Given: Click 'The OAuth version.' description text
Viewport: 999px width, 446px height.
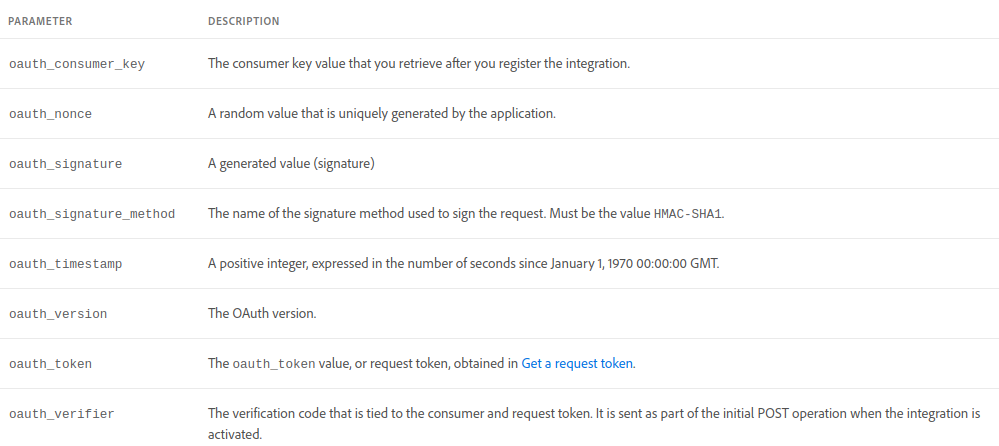Looking at the screenshot, I should coord(262,314).
